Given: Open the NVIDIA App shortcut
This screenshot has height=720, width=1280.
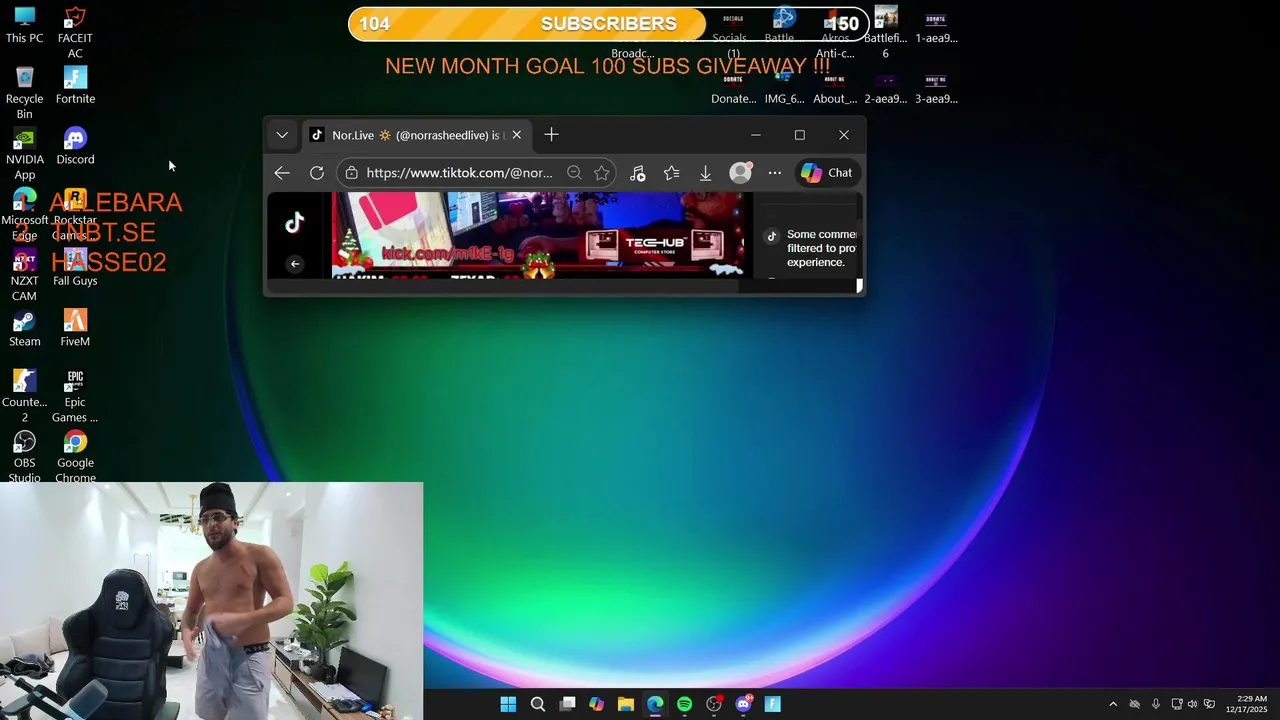Looking at the screenshot, I should pyautogui.click(x=25, y=155).
